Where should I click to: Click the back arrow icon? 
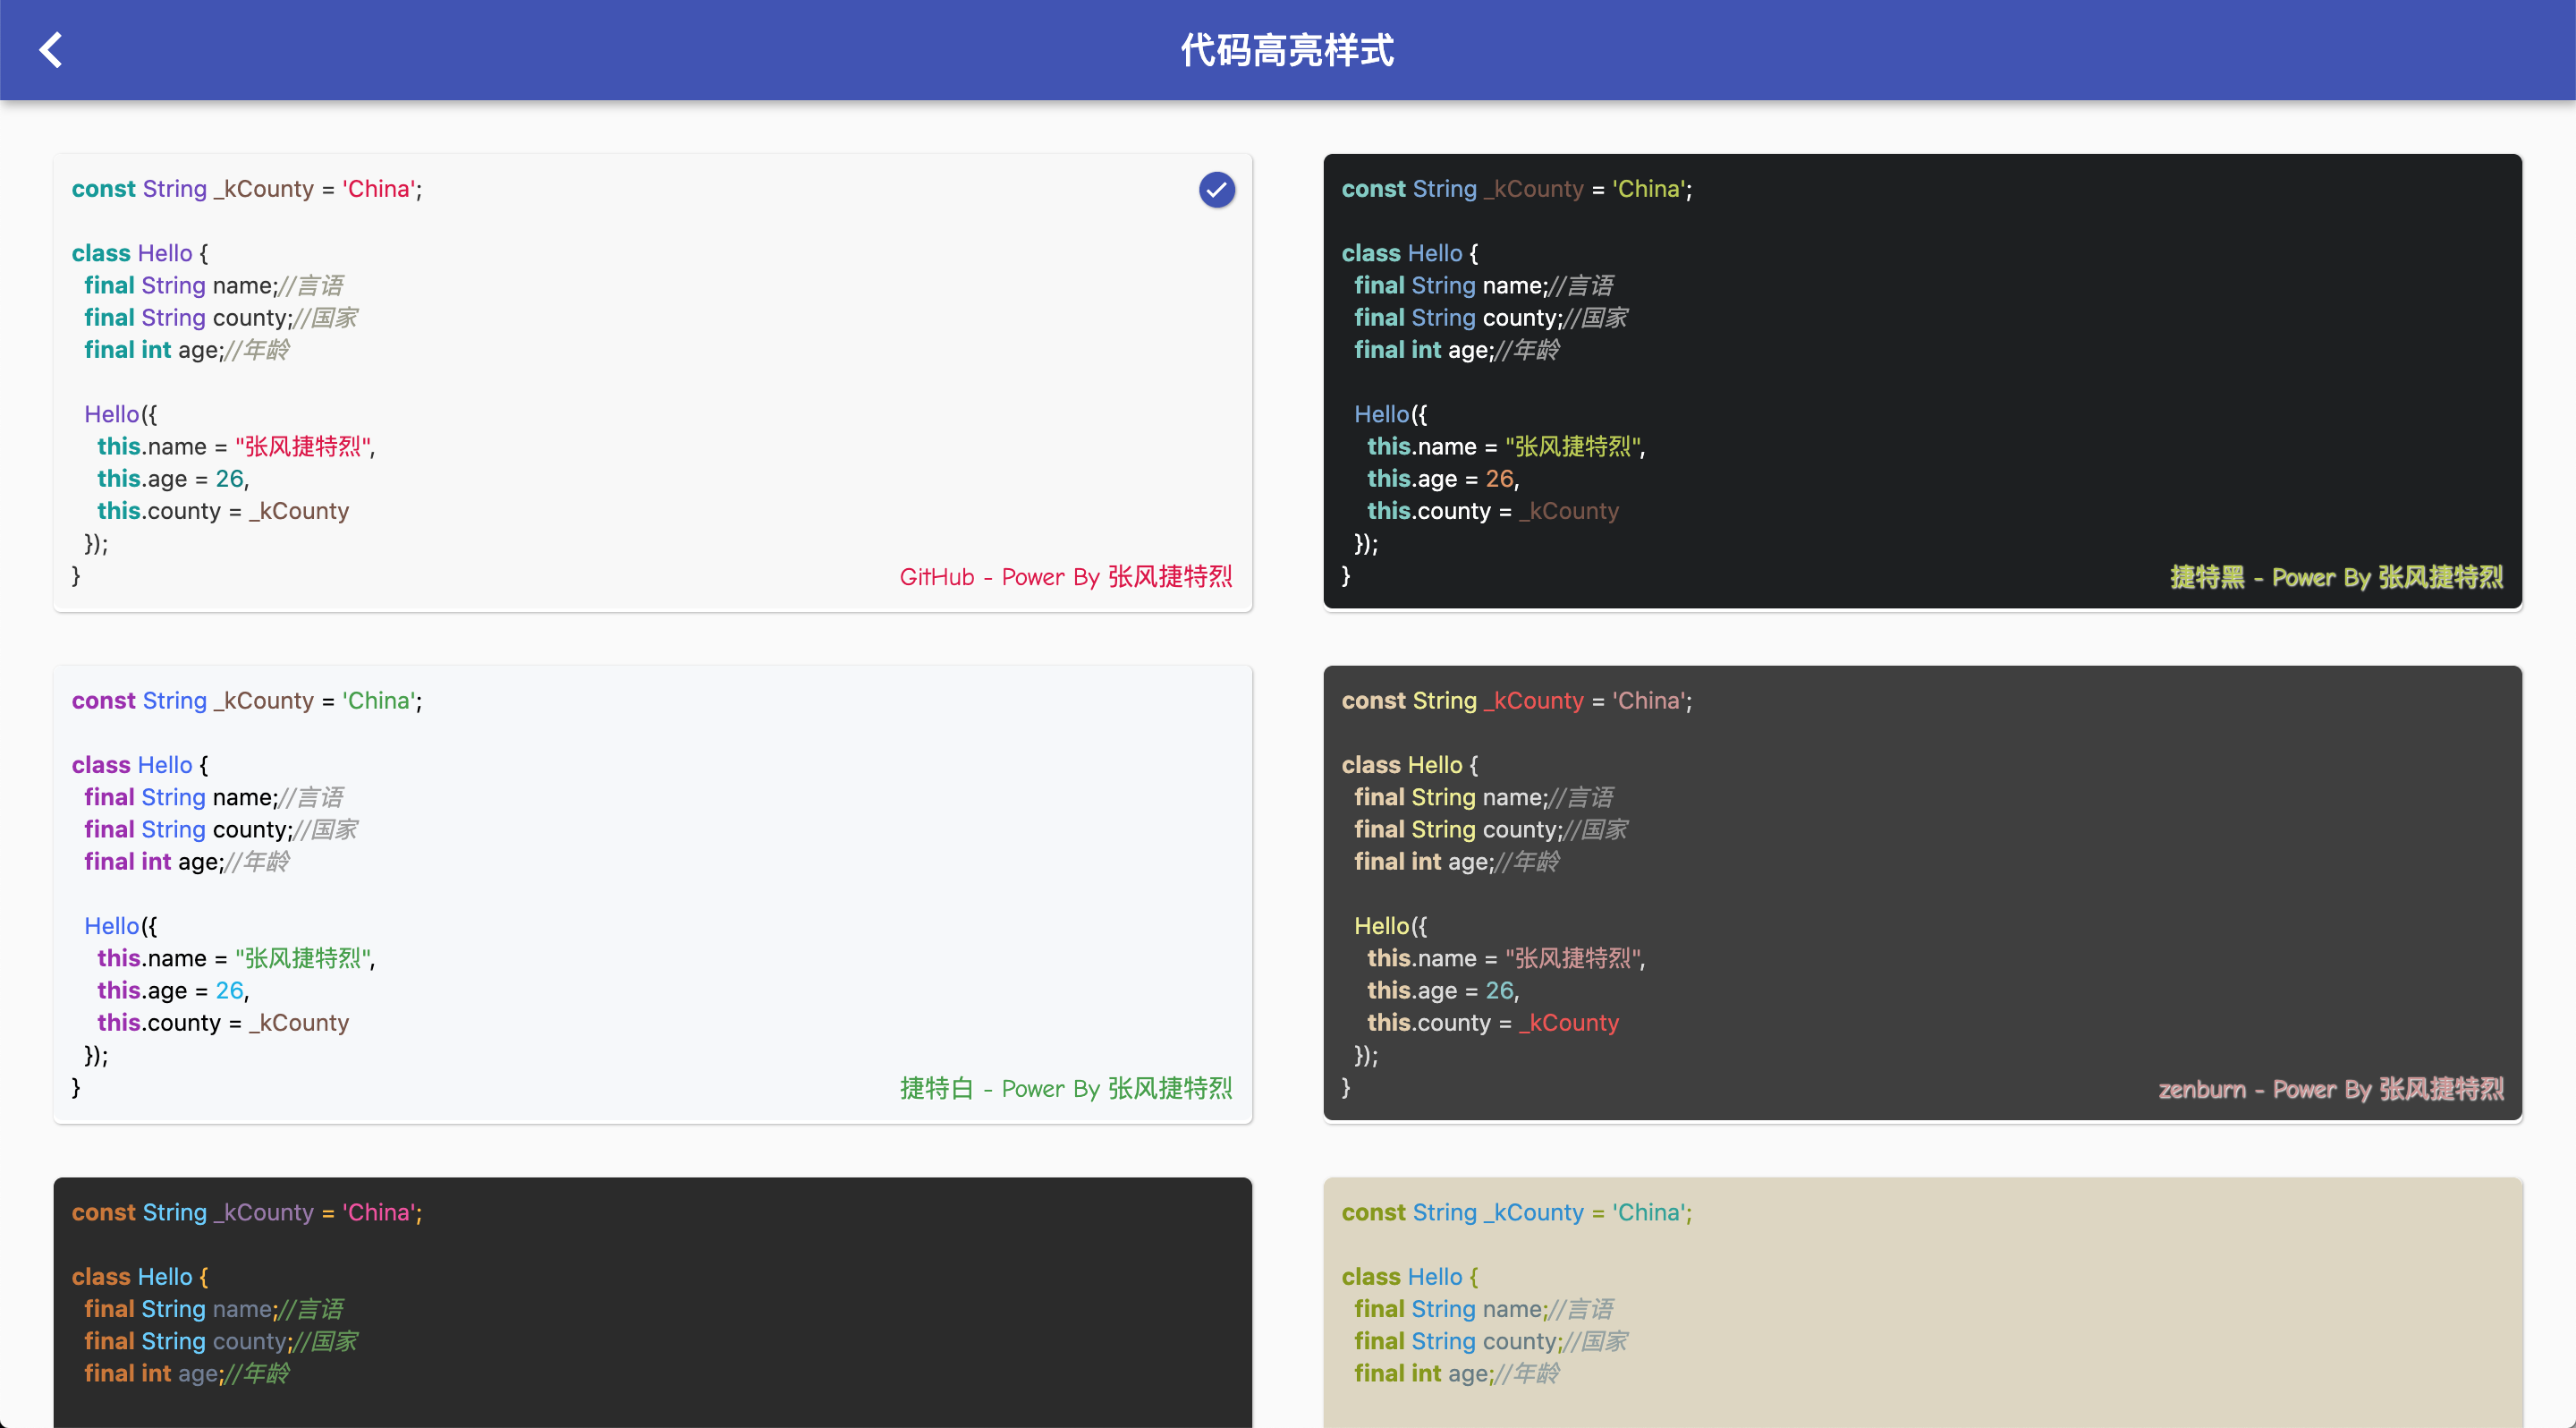(50, 50)
